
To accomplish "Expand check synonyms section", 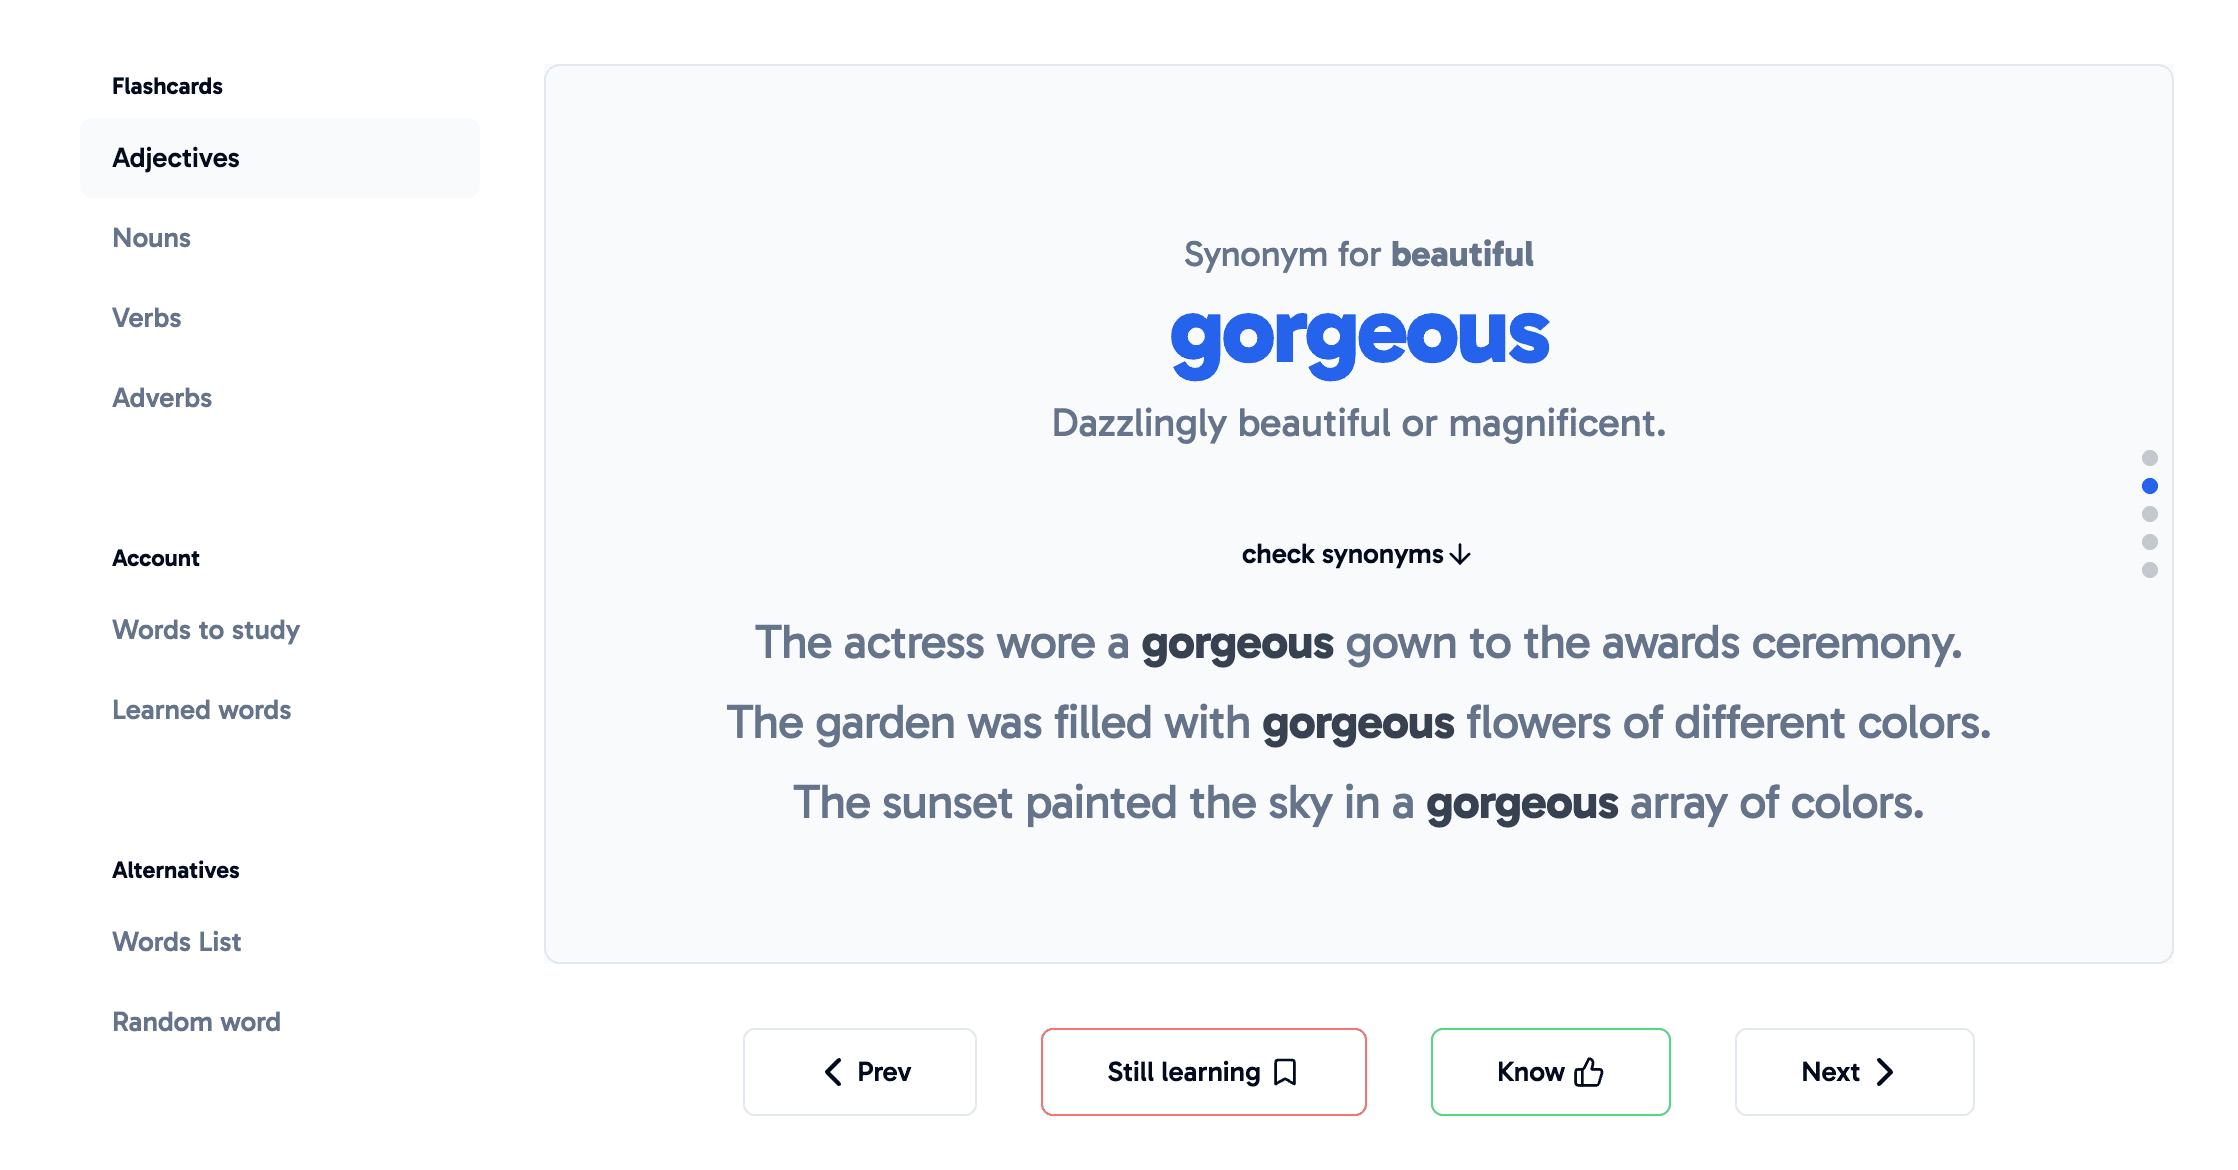I will click(1356, 552).
